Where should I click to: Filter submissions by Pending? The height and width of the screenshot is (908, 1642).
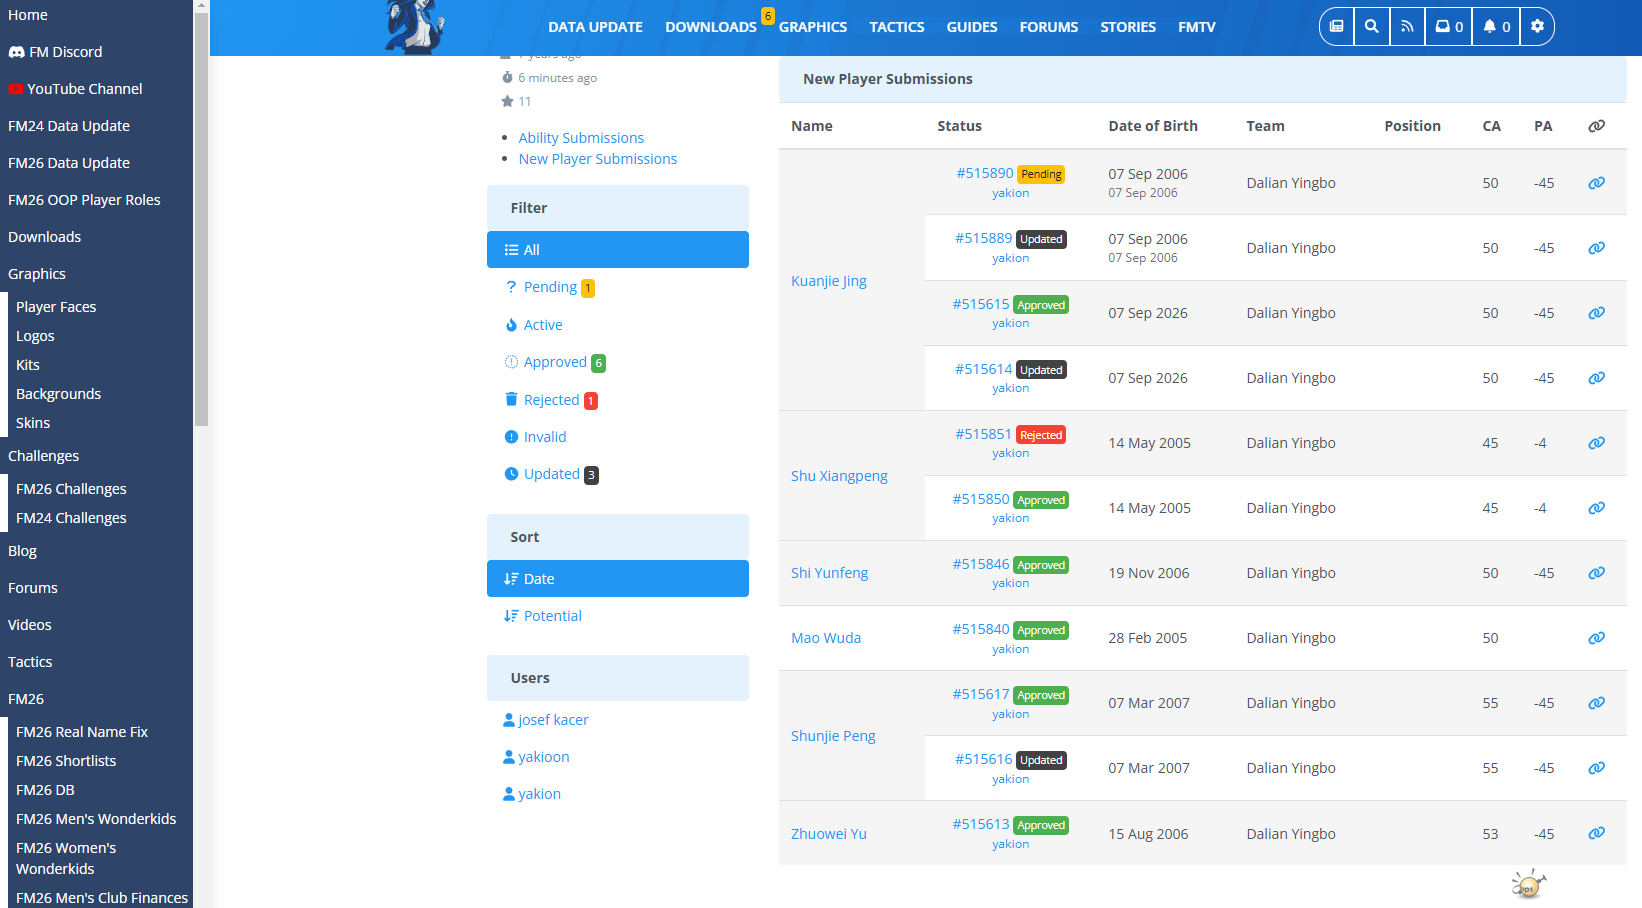550,287
